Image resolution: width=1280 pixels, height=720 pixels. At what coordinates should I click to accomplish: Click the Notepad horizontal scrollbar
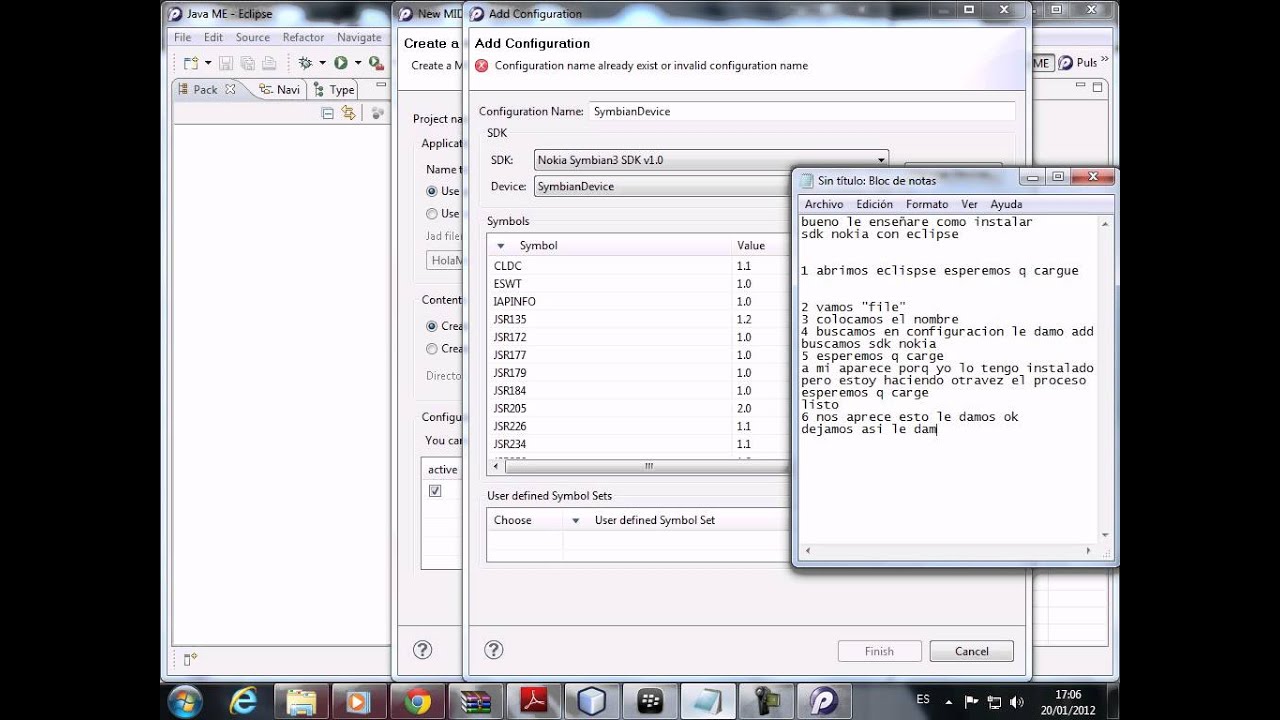click(948, 550)
